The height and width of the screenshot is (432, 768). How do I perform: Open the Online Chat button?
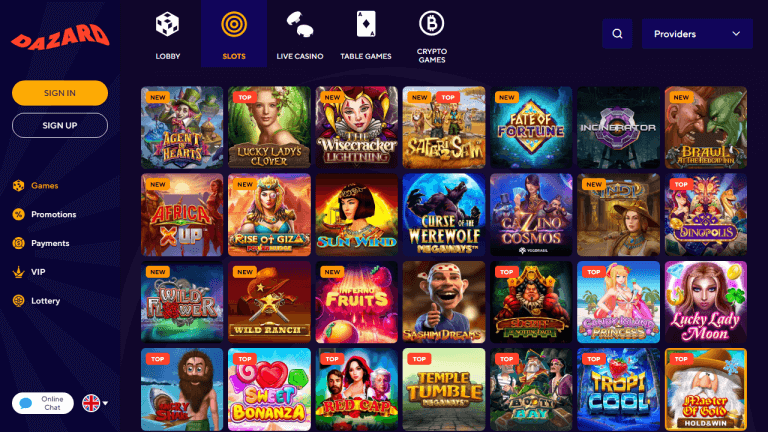click(x=43, y=403)
